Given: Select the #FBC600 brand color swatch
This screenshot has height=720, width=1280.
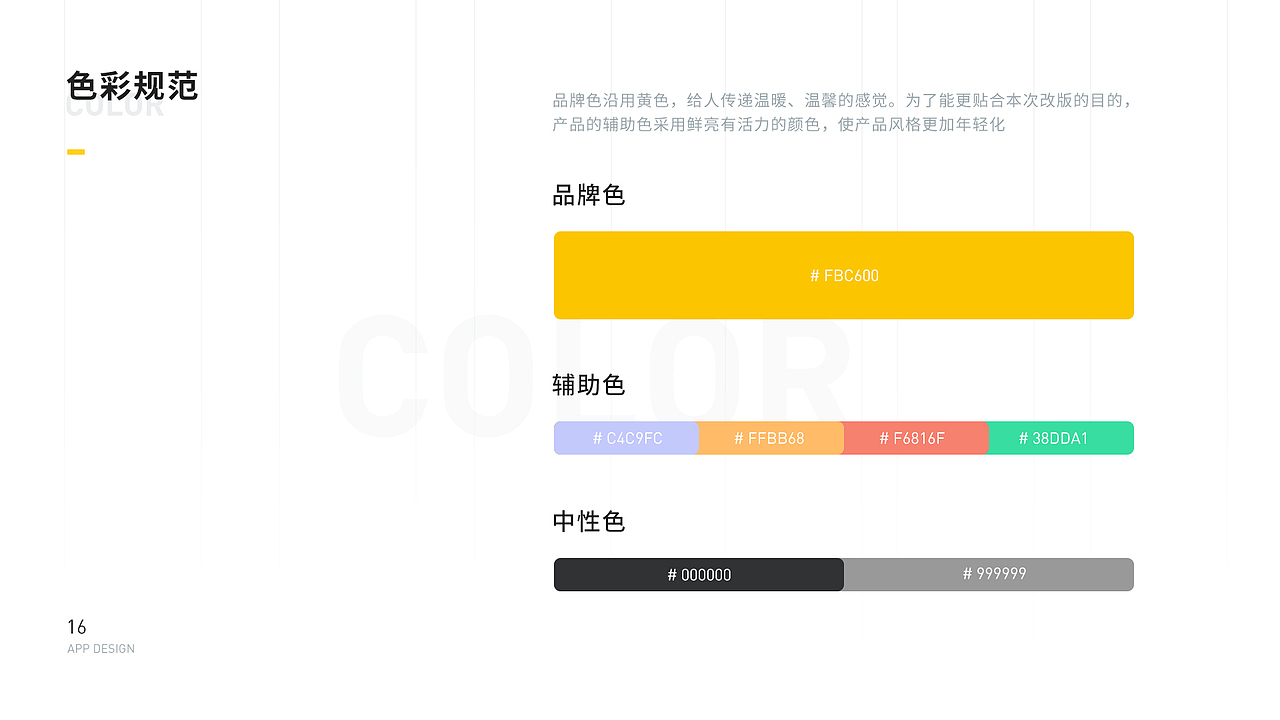Looking at the screenshot, I should [843, 275].
